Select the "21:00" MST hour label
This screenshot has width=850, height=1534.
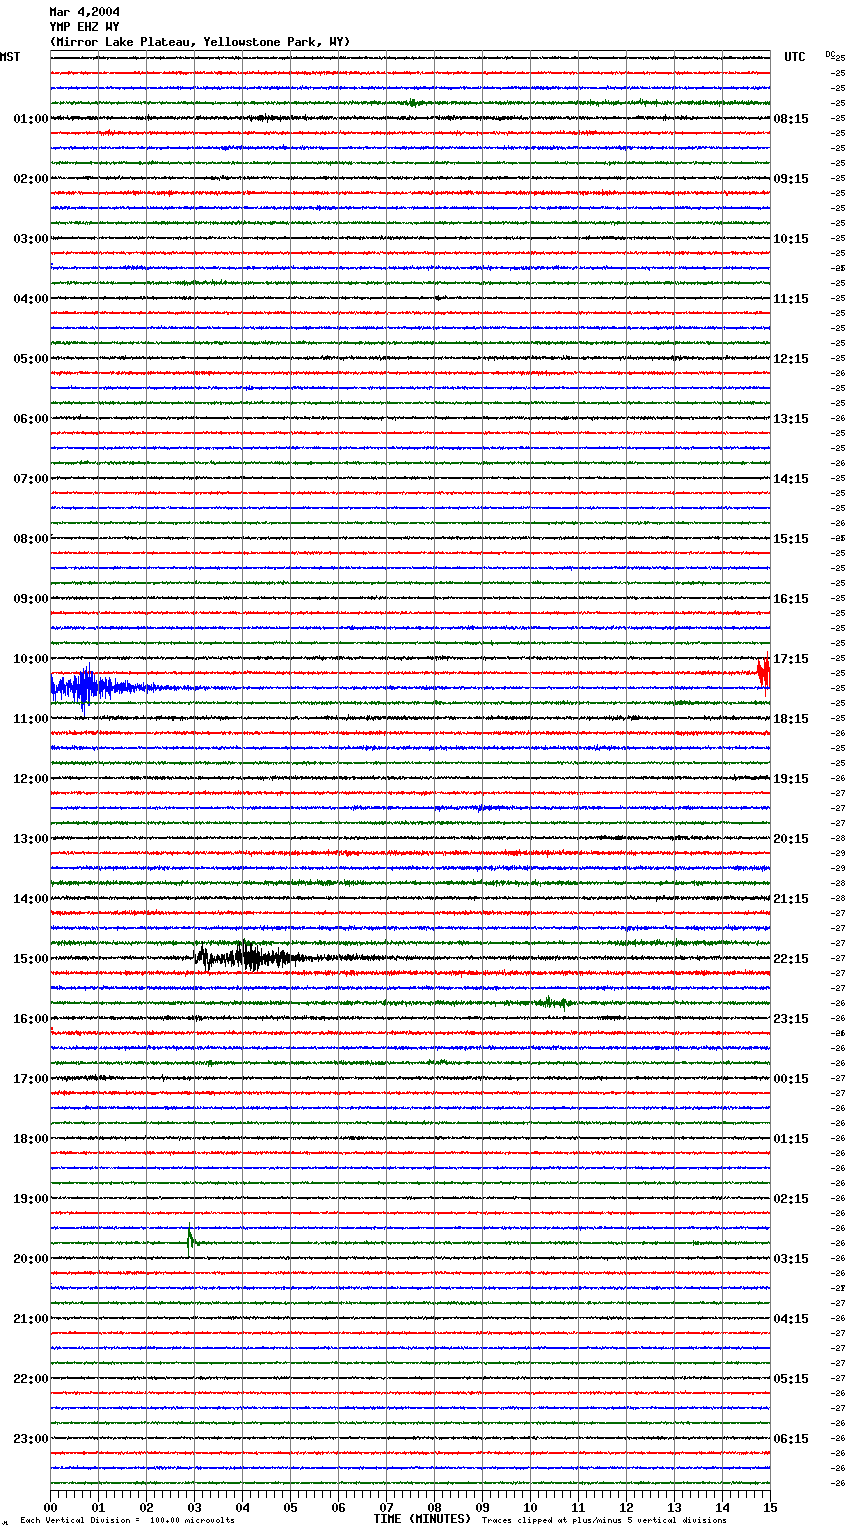[x=31, y=1319]
